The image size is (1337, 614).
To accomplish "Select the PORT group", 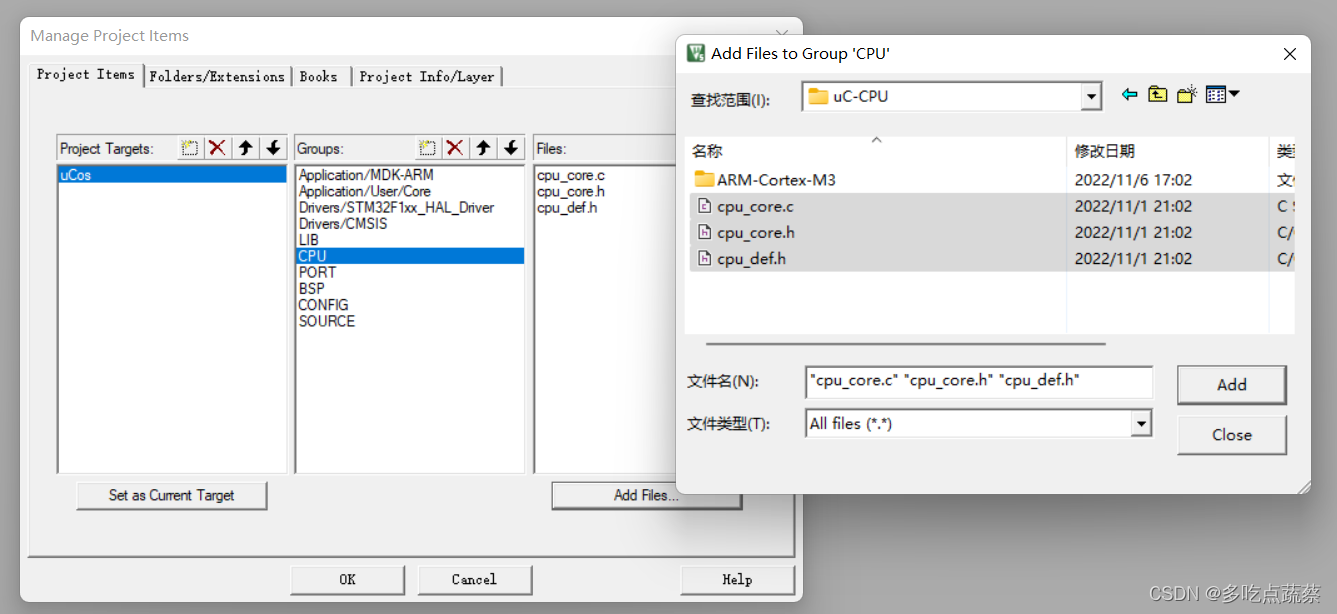I will 317,272.
